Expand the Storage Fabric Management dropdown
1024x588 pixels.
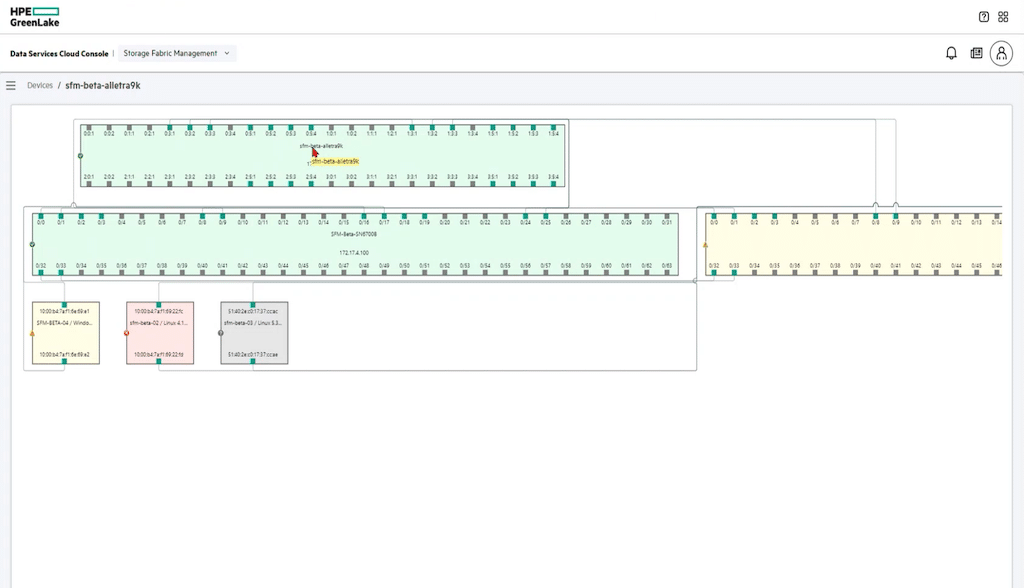tap(177, 54)
